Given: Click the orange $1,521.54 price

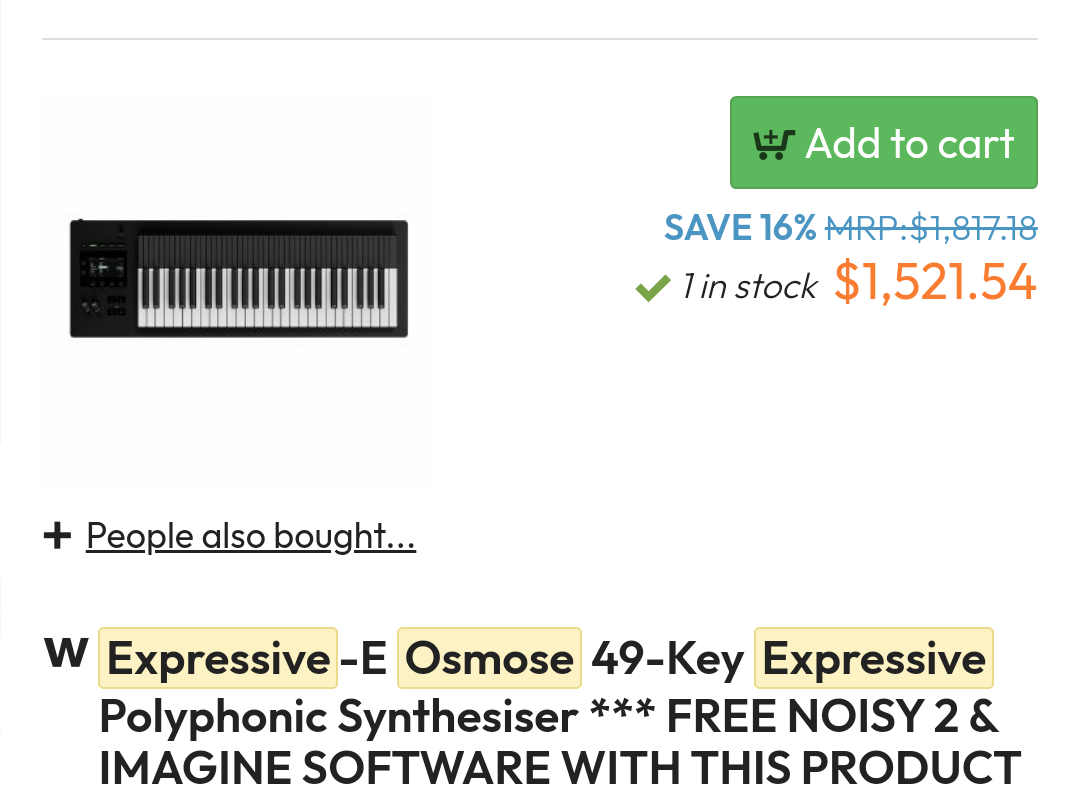Looking at the screenshot, I should coord(935,282).
